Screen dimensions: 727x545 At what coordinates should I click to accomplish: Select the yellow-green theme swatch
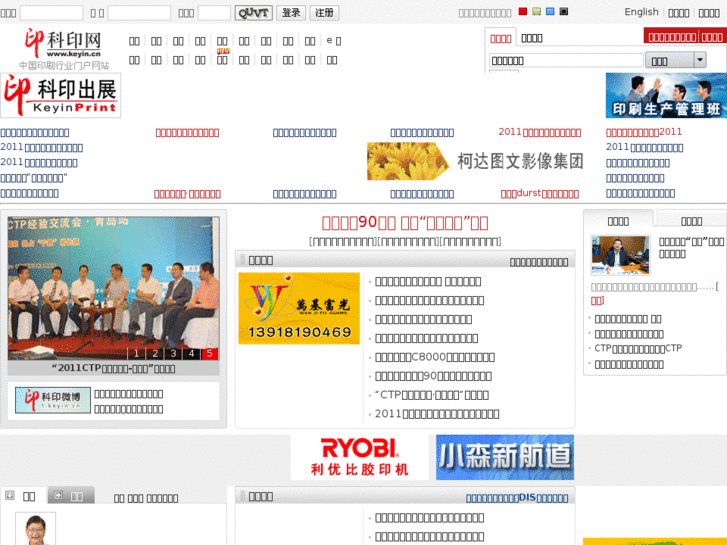pos(536,12)
